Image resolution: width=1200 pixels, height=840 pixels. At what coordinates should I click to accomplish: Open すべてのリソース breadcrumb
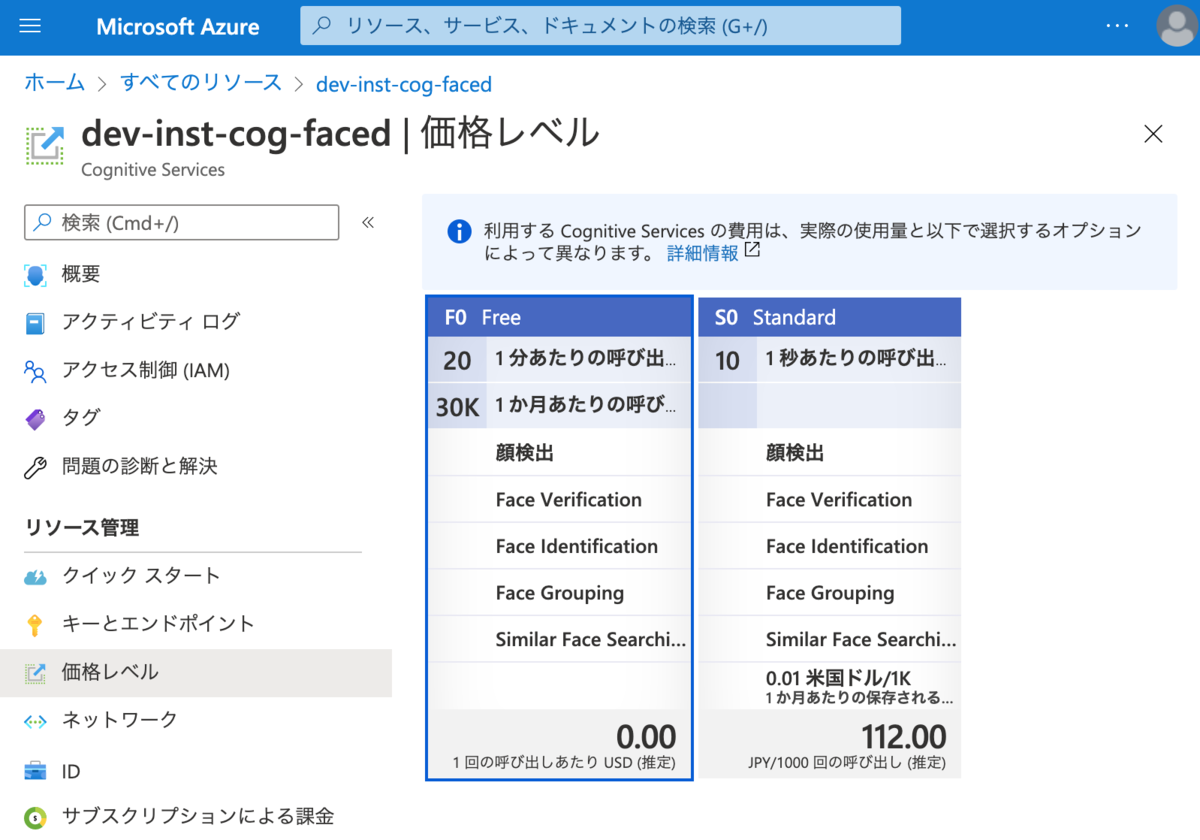click(201, 83)
